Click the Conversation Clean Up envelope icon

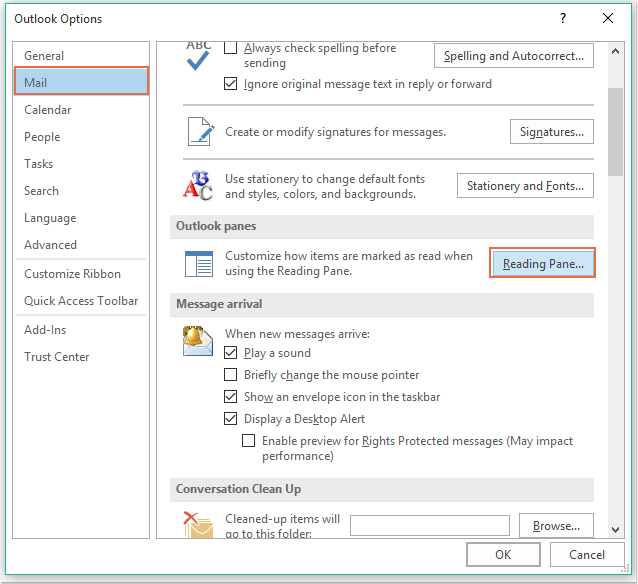pyautogui.click(x=197, y=524)
